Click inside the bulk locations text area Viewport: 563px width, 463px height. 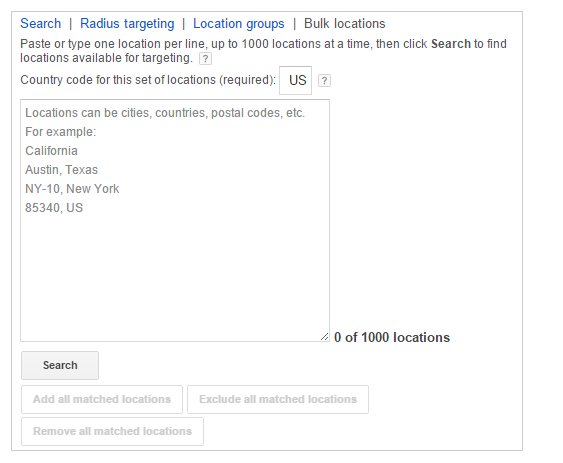[175, 220]
